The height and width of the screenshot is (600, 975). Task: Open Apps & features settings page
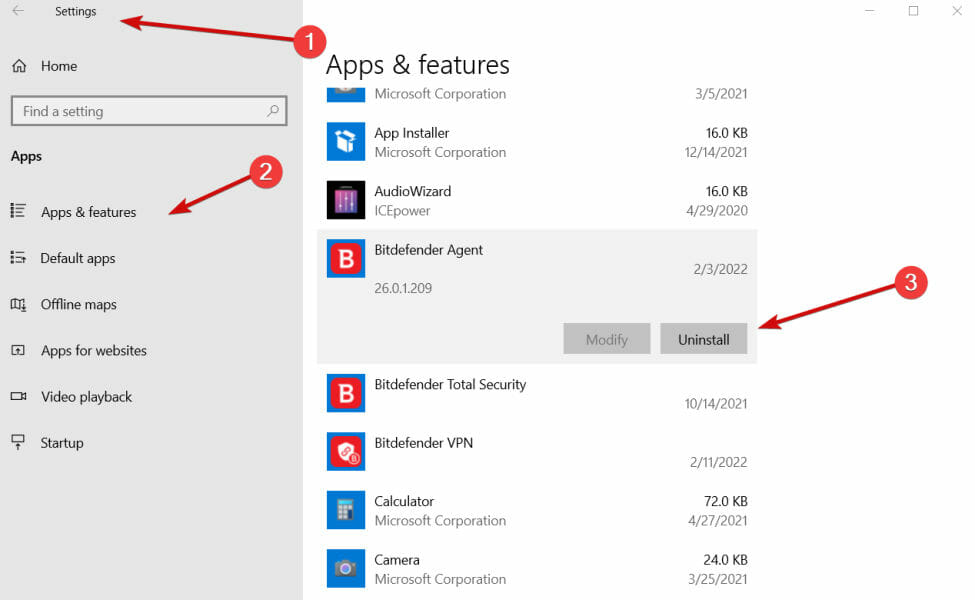pyautogui.click(x=88, y=212)
